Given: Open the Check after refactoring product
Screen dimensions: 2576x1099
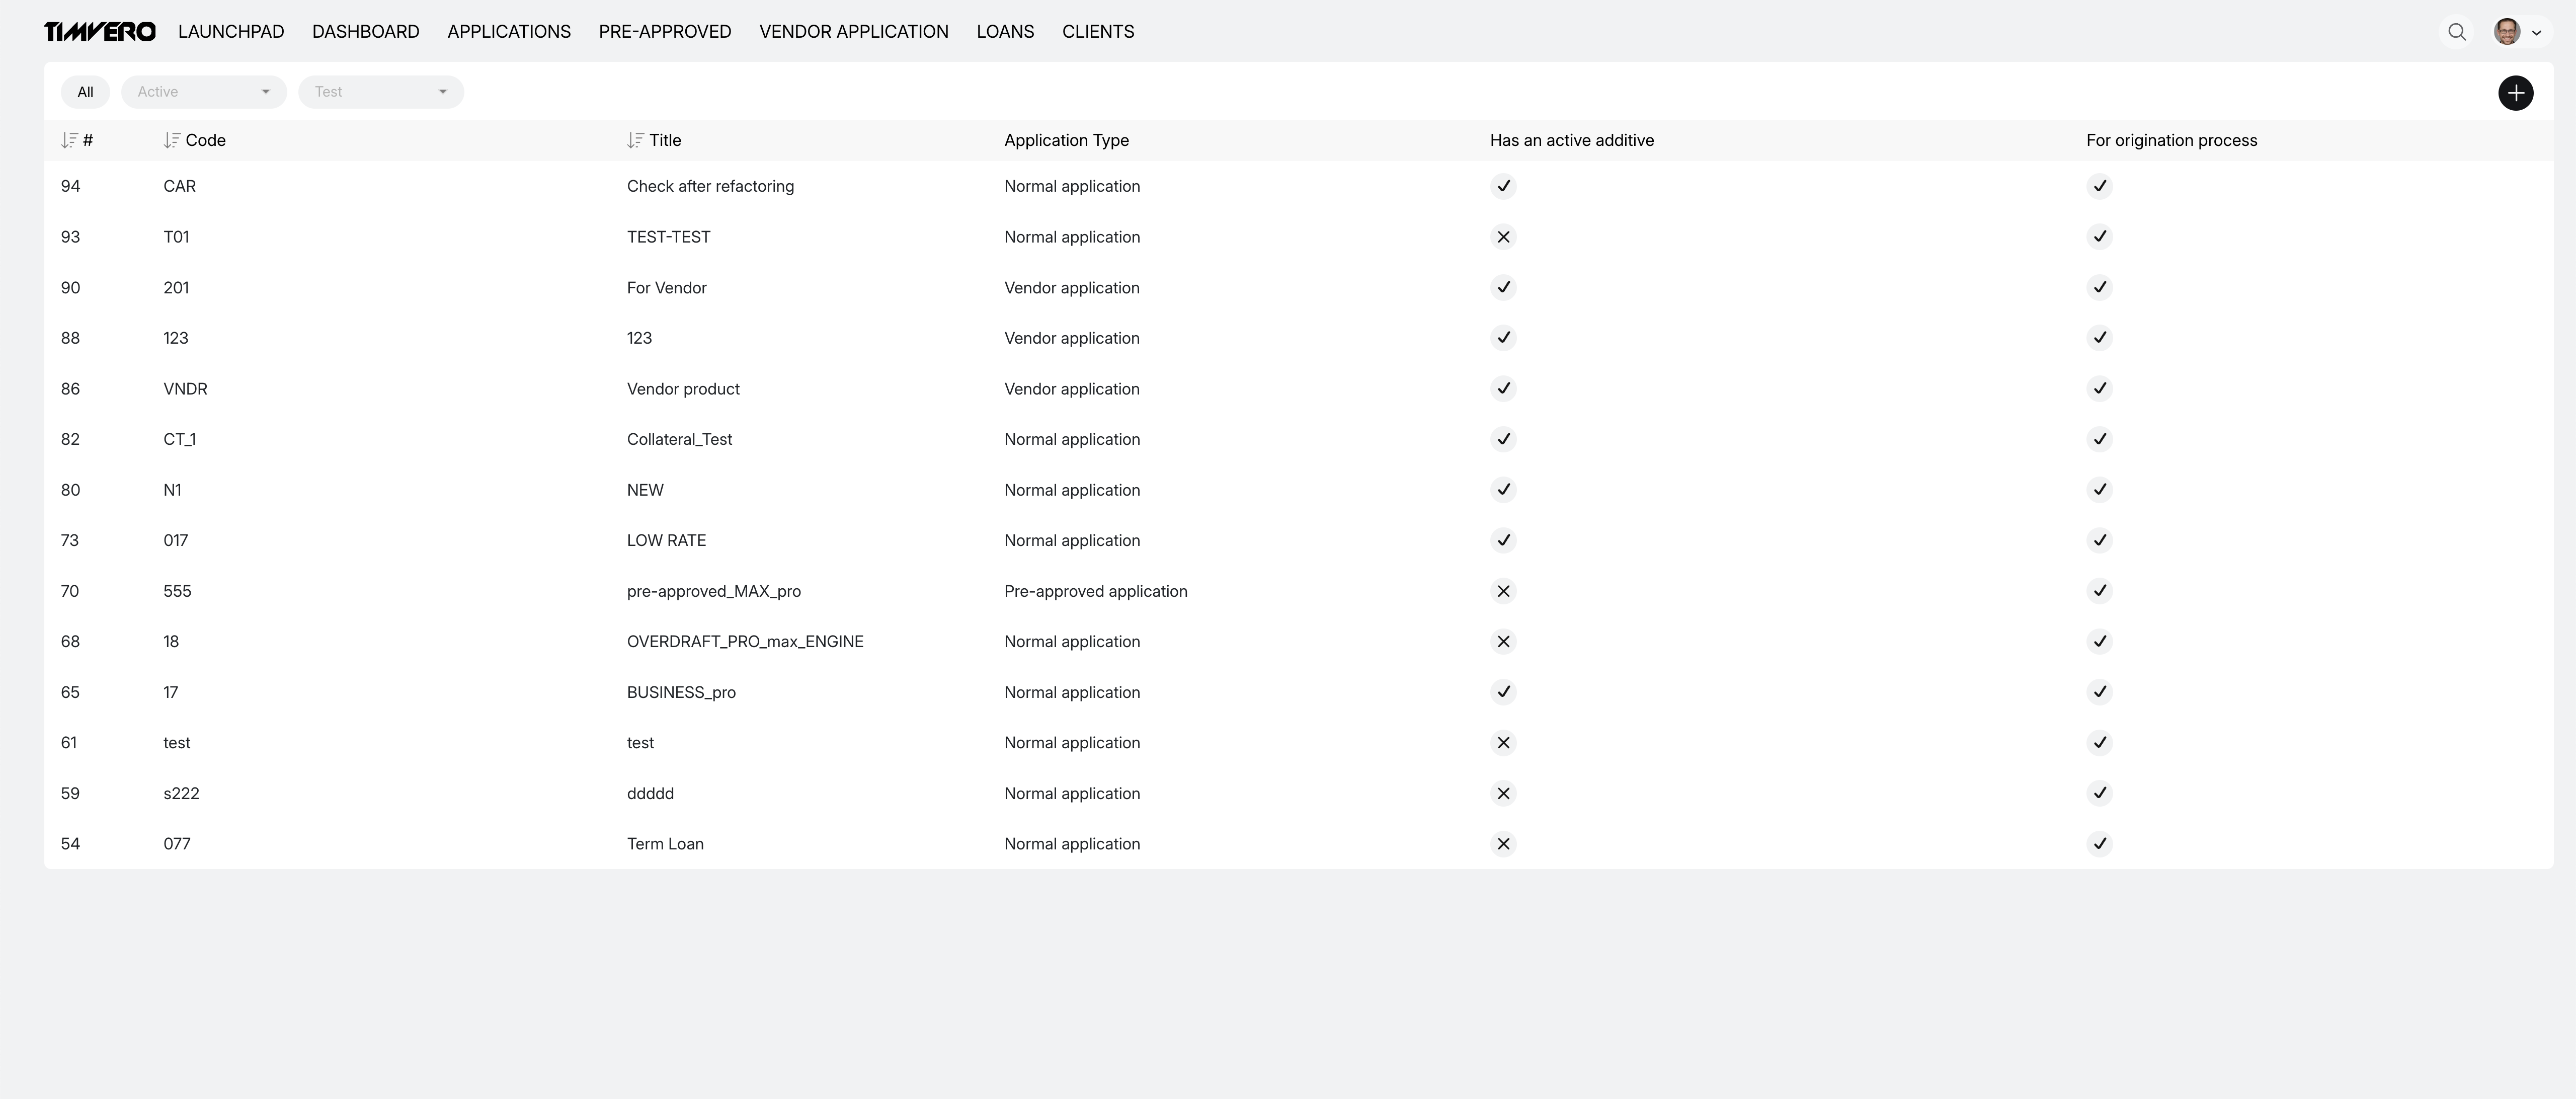Looking at the screenshot, I should pyautogui.click(x=710, y=186).
